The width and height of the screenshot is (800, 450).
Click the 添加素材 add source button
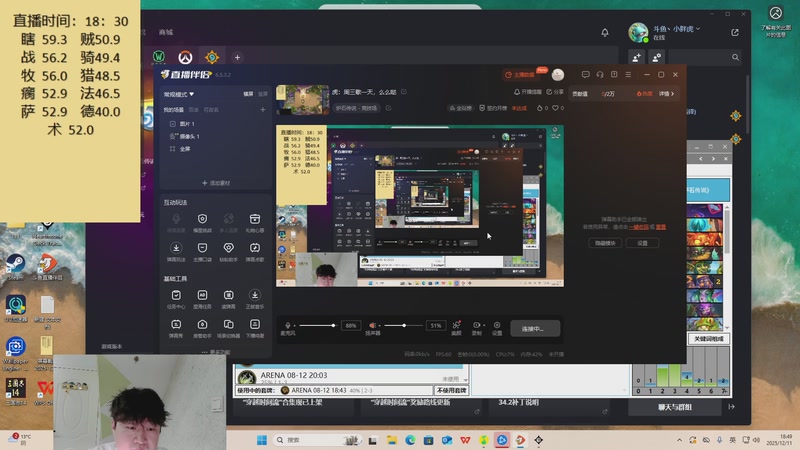[x=216, y=183]
